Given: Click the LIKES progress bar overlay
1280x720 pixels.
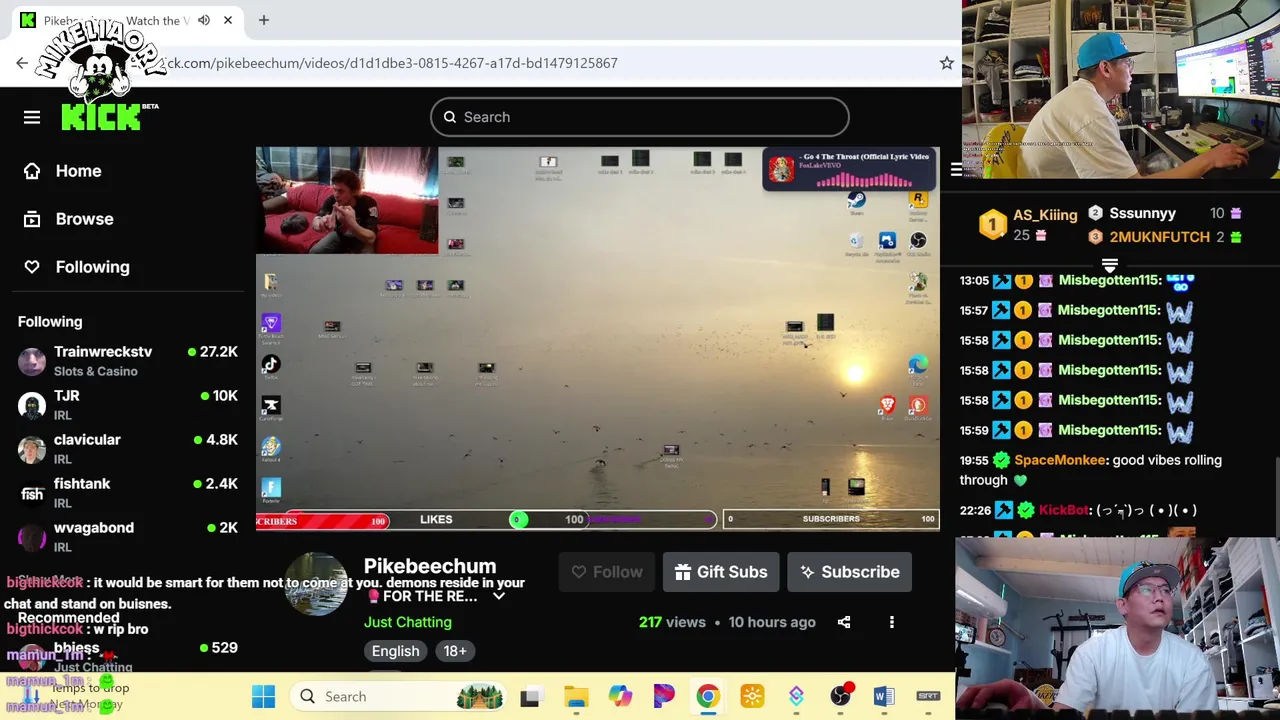Looking at the screenshot, I should (566, 519).
